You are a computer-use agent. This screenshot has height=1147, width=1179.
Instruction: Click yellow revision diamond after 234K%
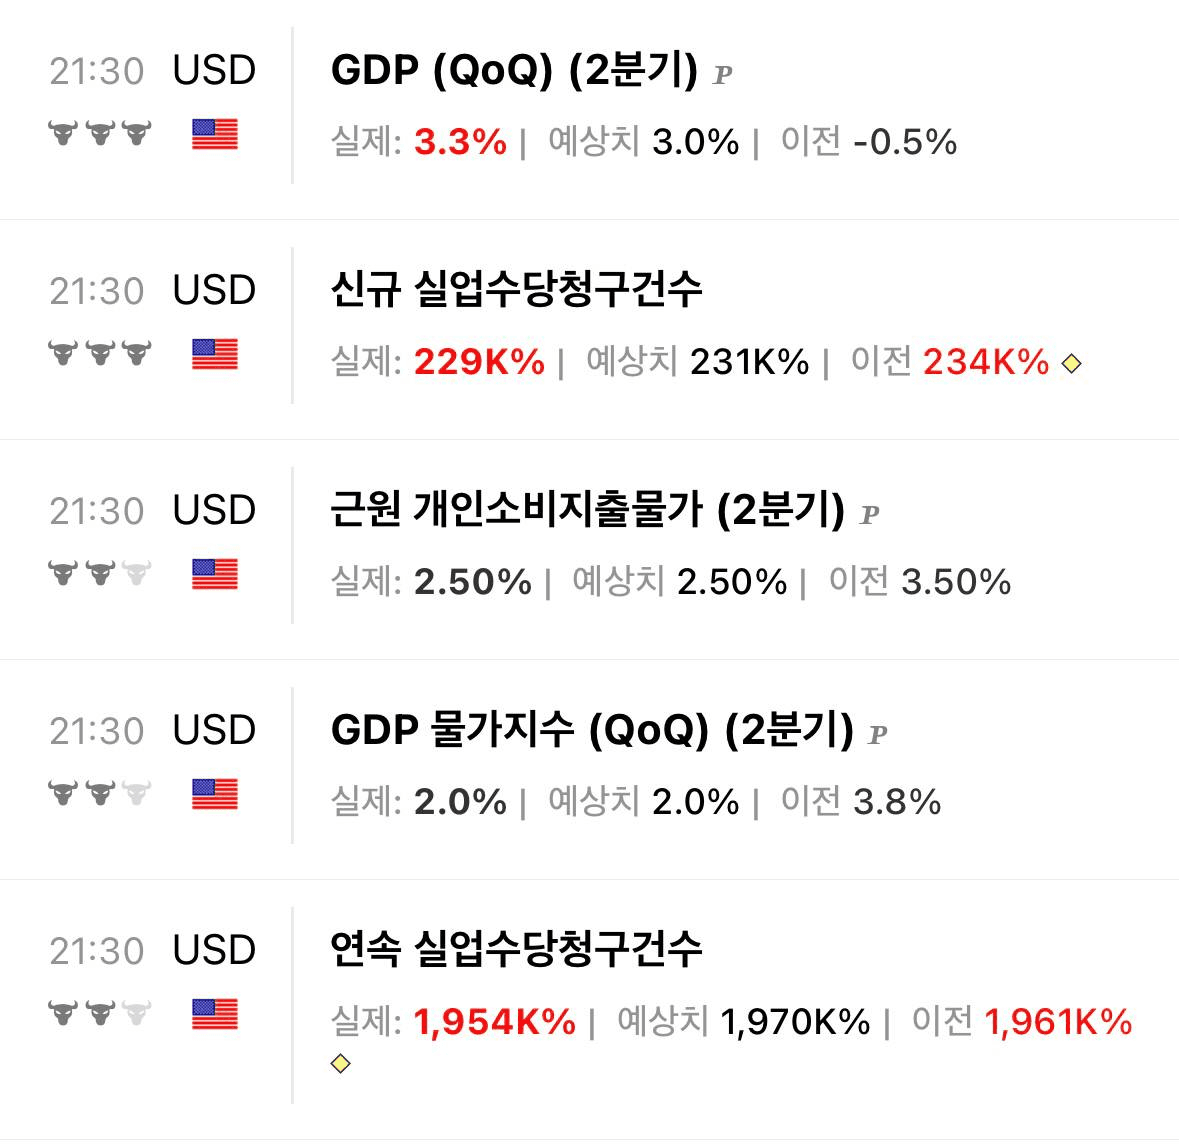(1071, 364)
